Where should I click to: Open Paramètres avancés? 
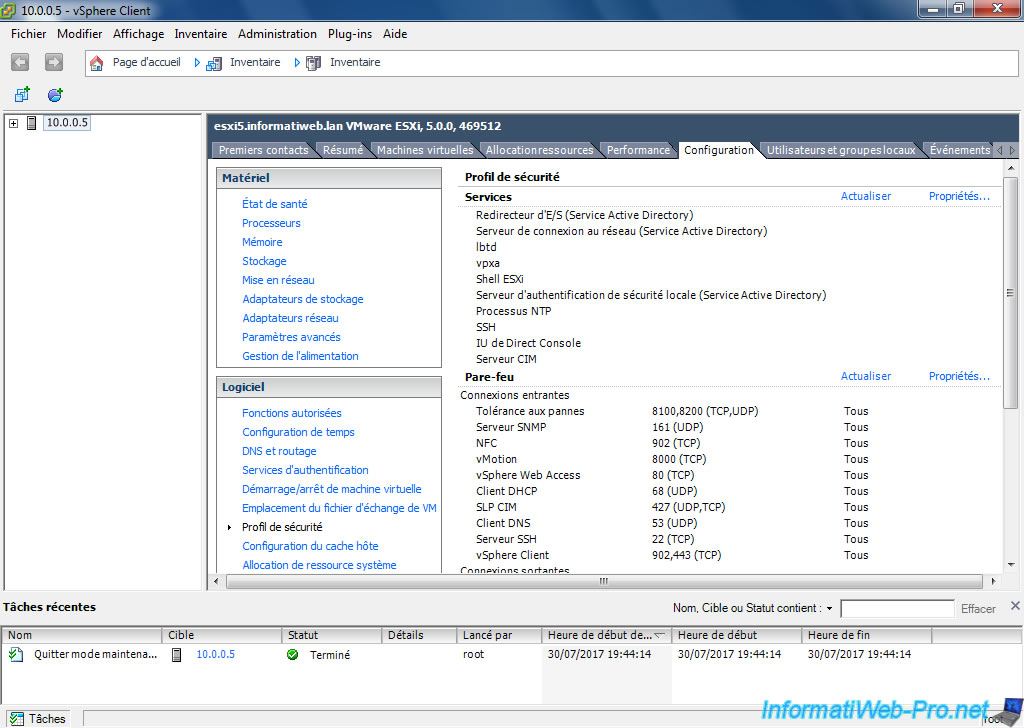[291, 337]
